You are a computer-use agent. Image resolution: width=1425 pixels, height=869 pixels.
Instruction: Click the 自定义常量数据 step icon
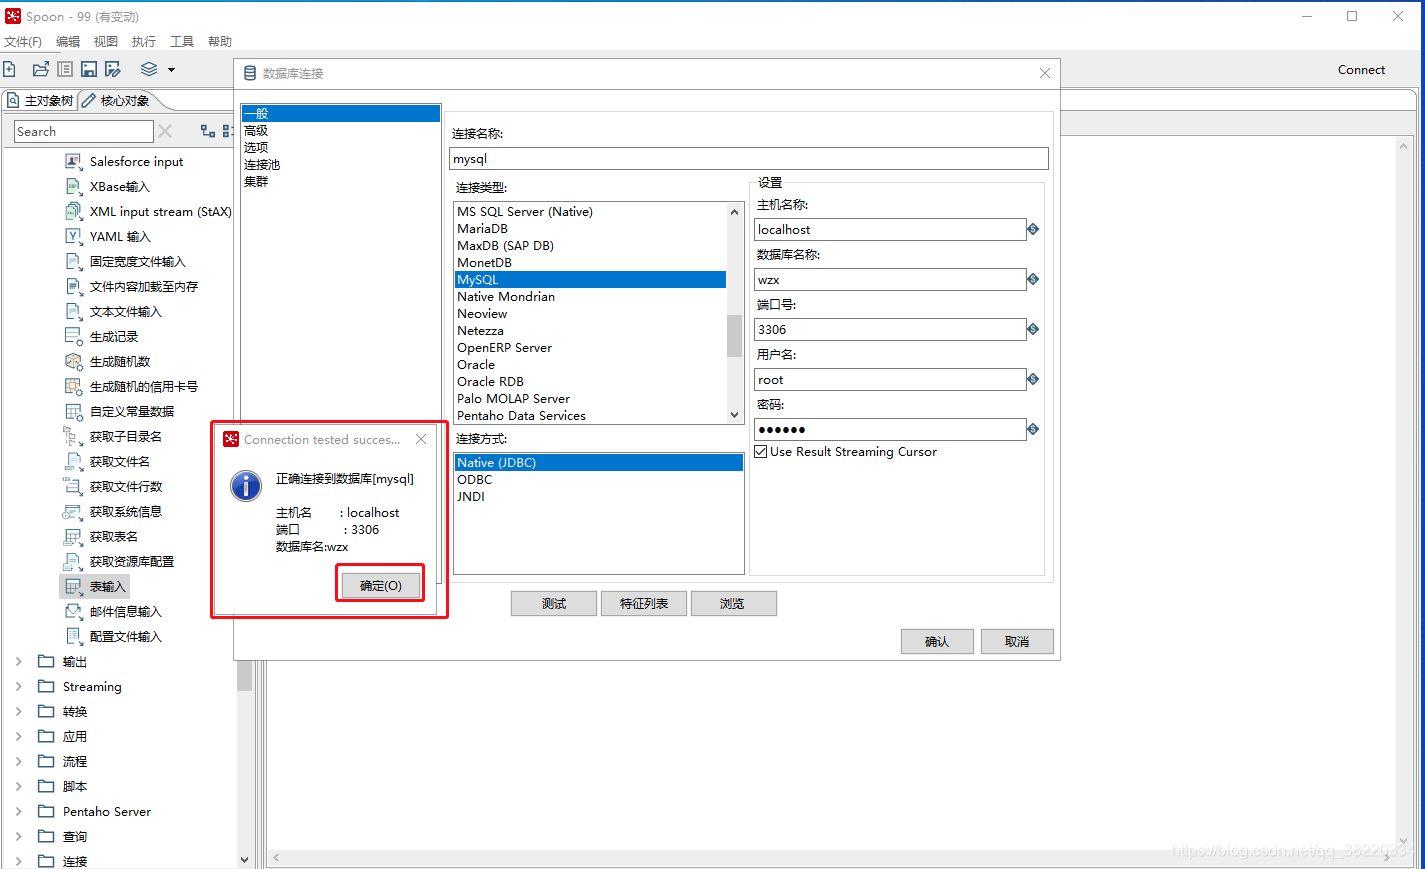coord(73,411)
